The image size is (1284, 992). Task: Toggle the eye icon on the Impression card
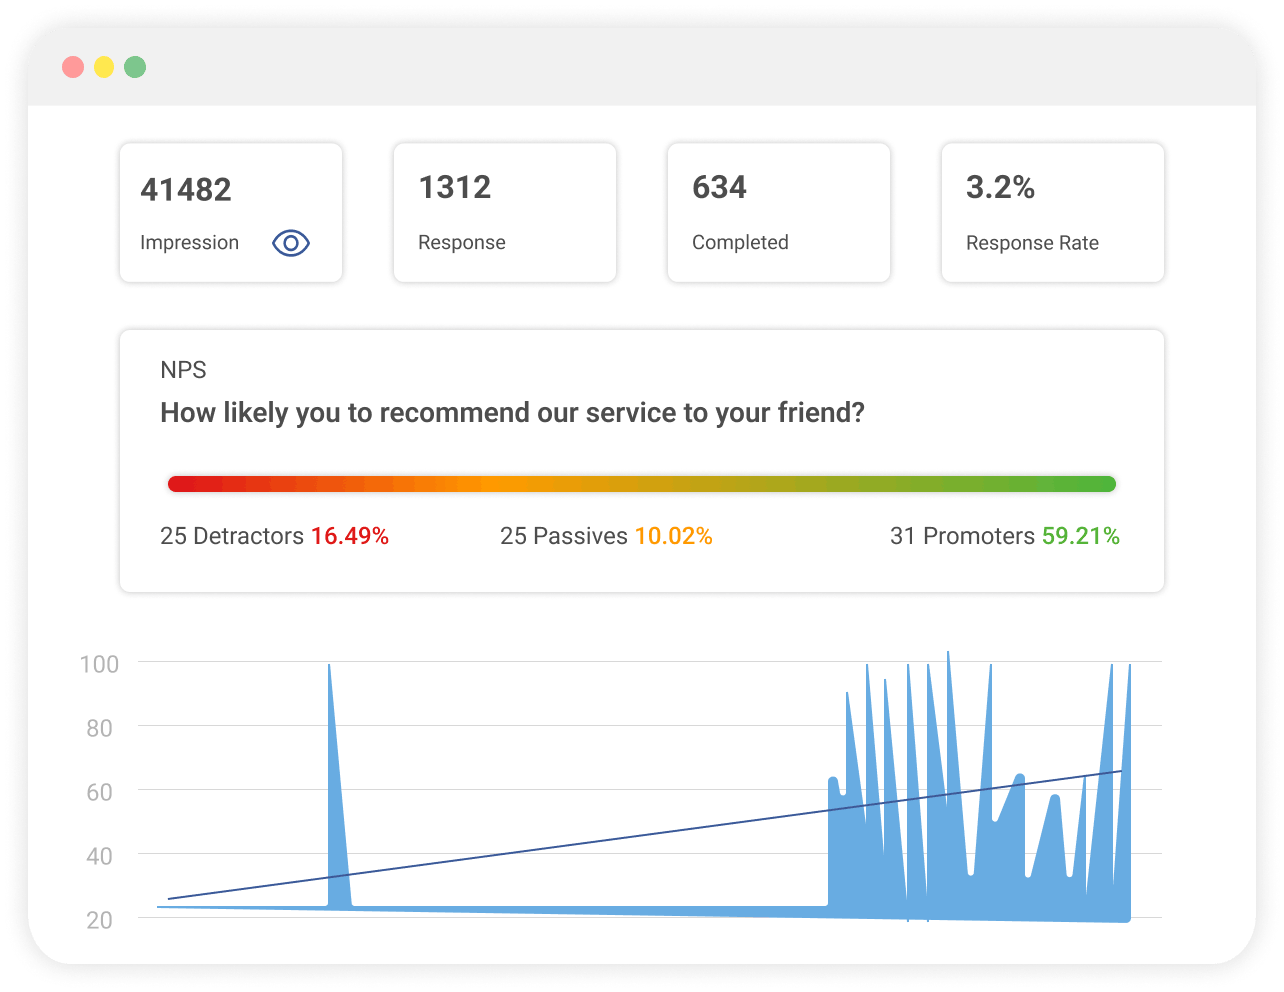[290, 242]
